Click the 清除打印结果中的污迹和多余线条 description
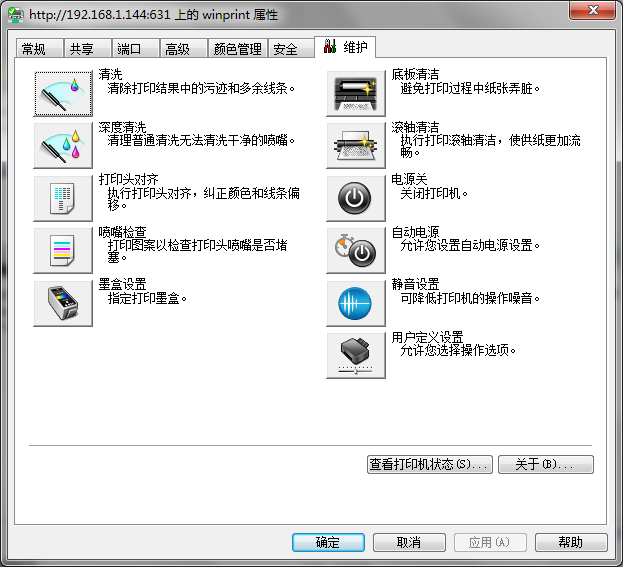This screenshot has width=623, height=567. pos(201,88)
